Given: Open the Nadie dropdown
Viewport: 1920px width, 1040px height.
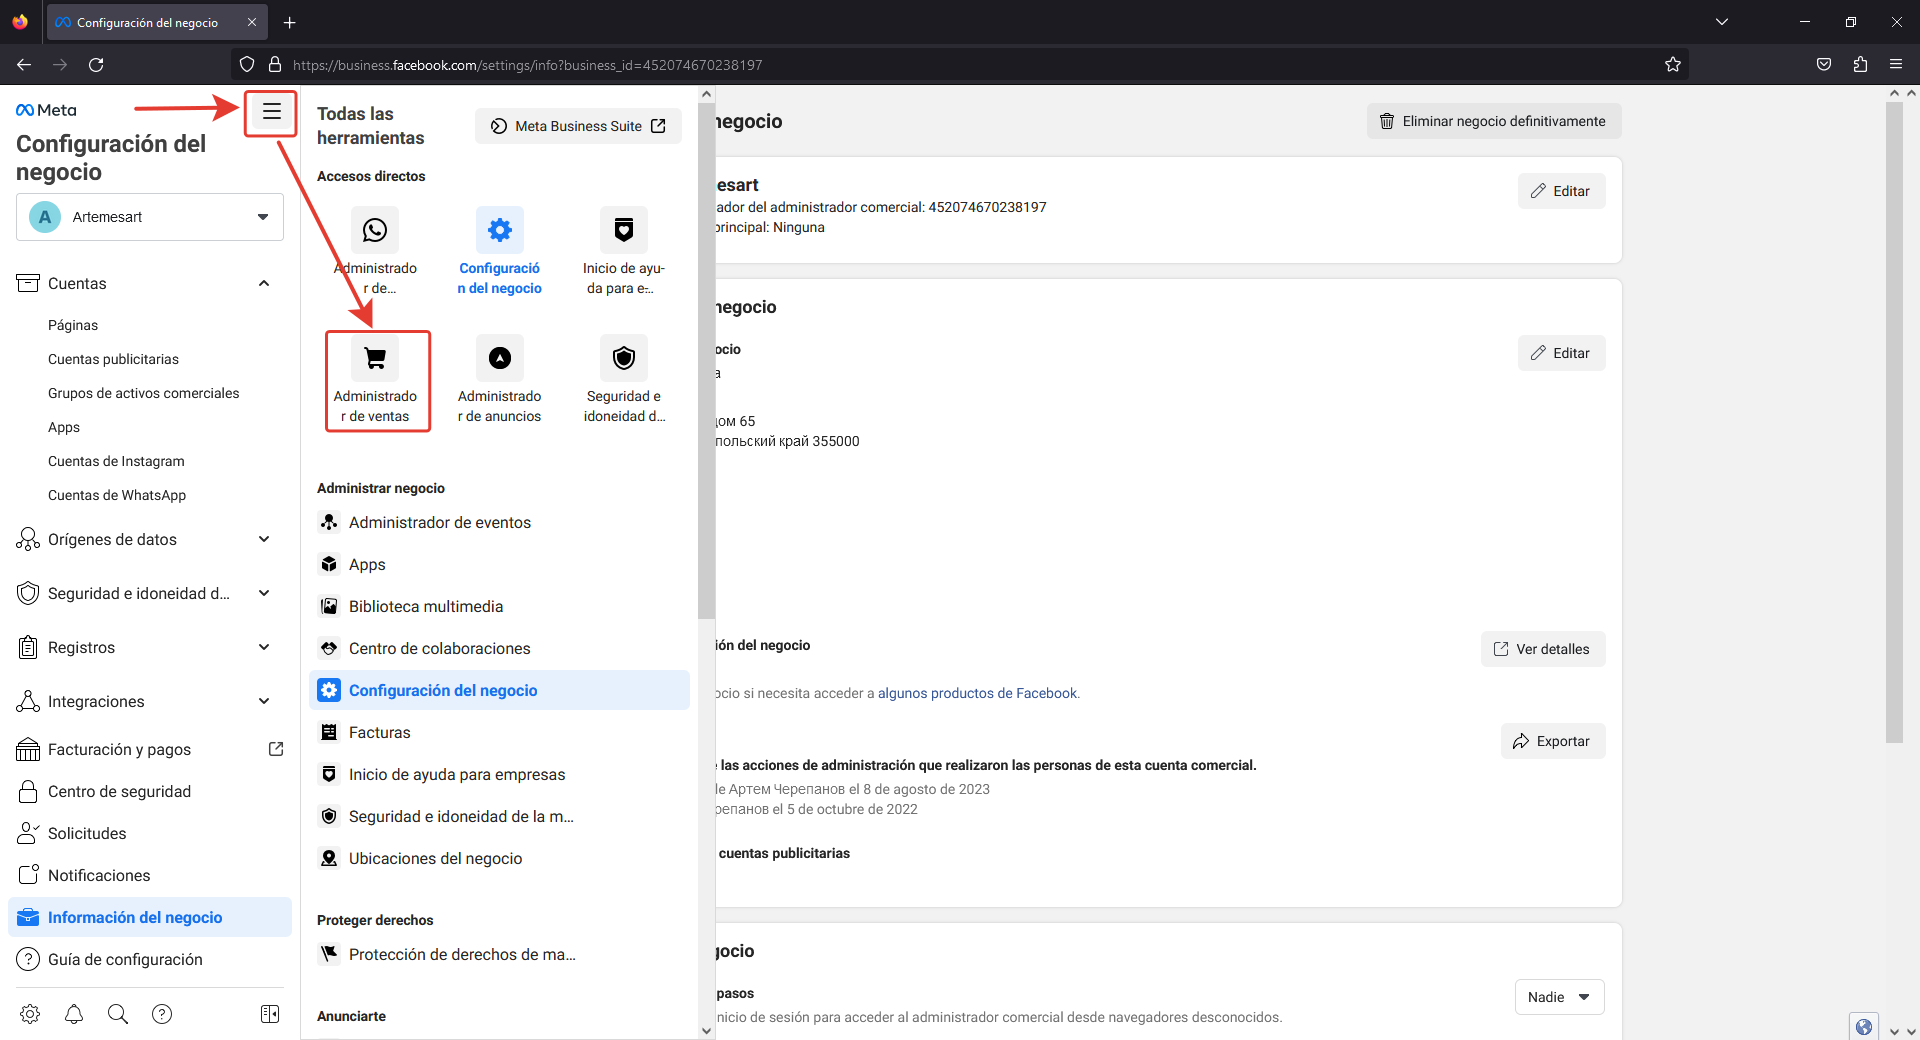Looking at the screenshot, I should coord(1559,997).
